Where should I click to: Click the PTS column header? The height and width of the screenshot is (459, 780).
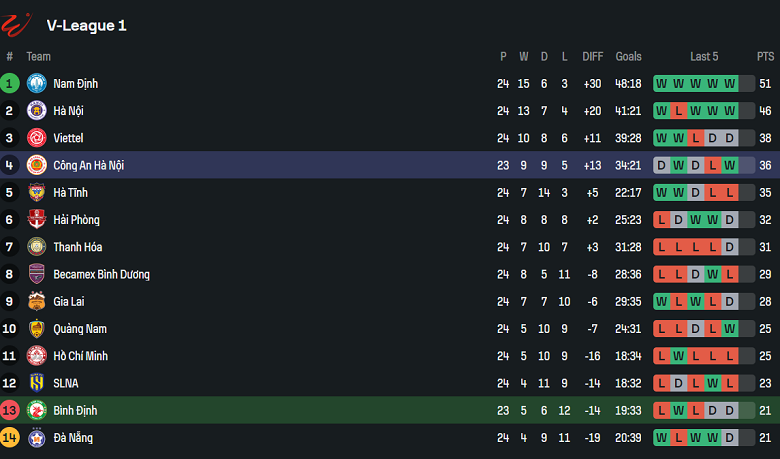click(765, 57)
